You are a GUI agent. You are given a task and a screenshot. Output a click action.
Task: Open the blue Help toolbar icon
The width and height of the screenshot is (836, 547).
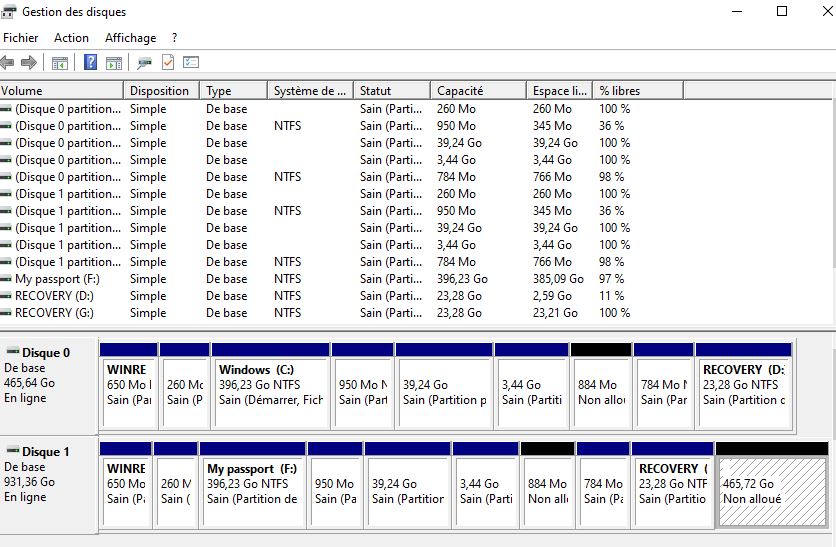pos(91,62)
